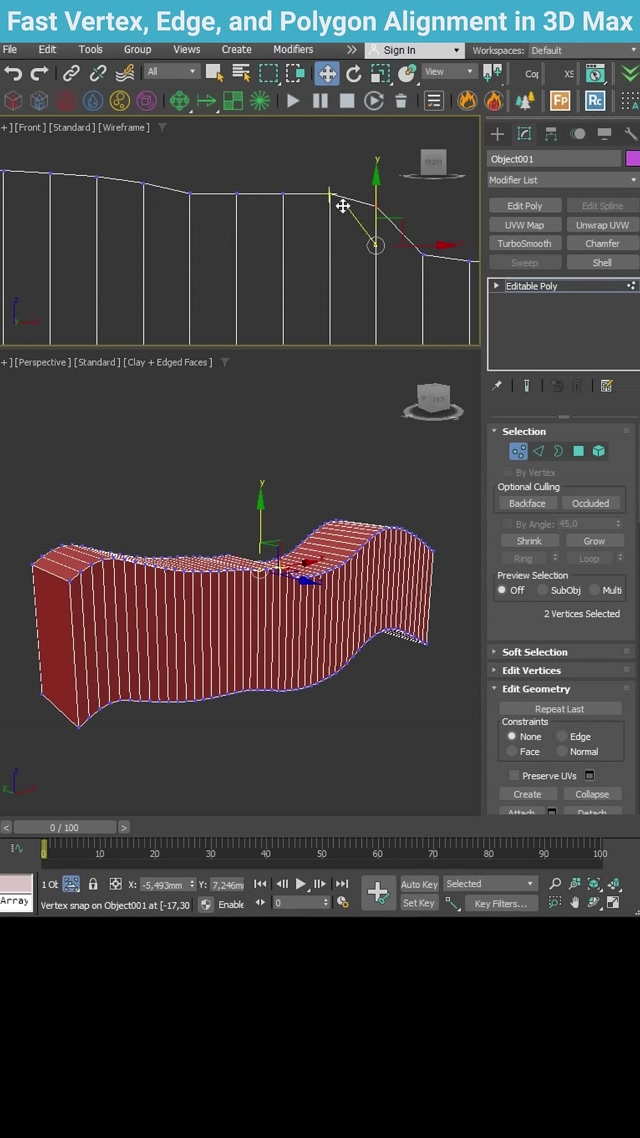Select the Move transform tool
Viewport: 640px width, 1138px height.
point(327,73)
